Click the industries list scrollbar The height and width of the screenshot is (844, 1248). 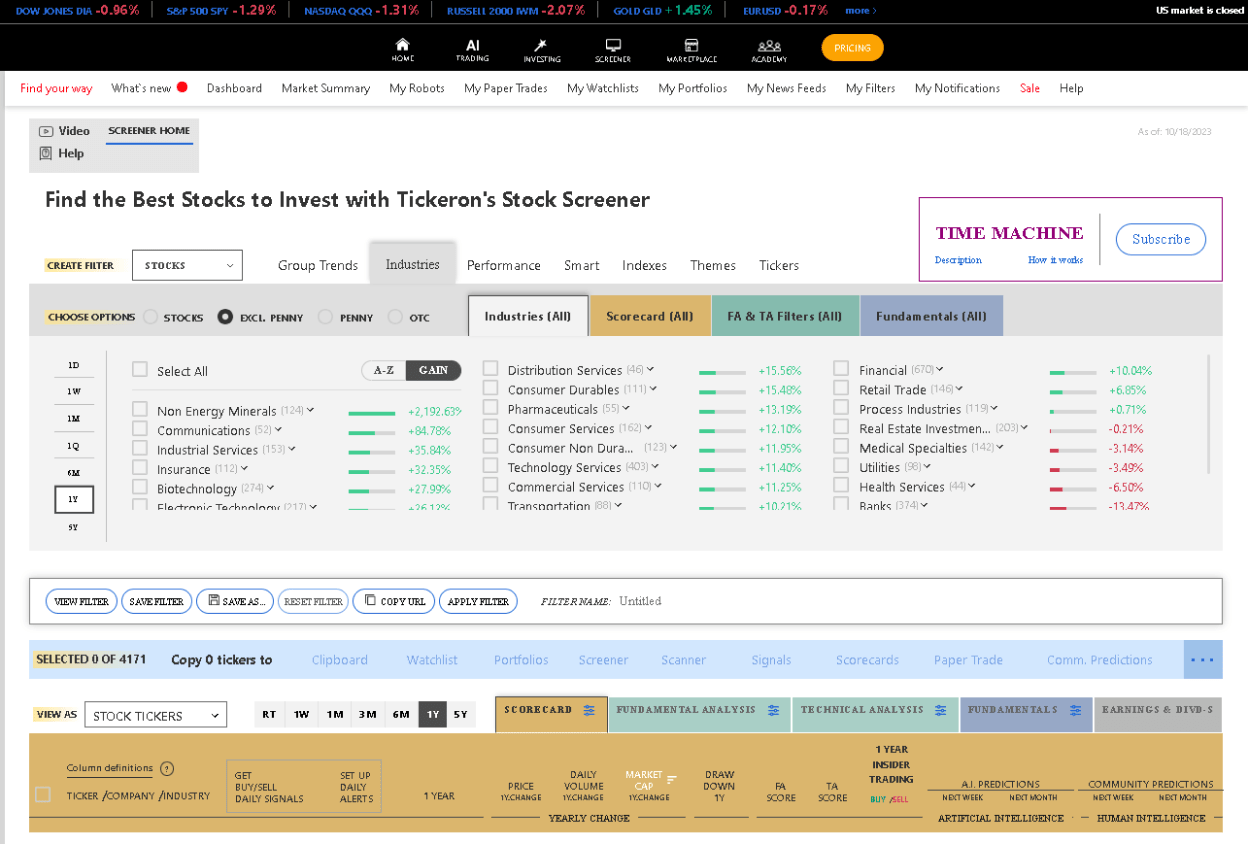point(1209,414)
